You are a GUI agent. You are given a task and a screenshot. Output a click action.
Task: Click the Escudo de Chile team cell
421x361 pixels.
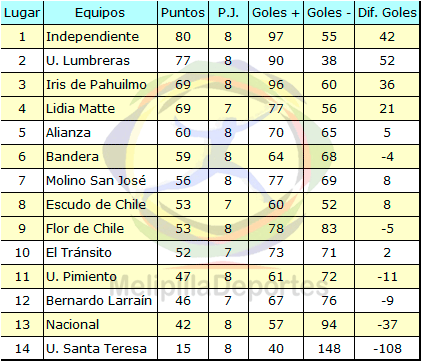(100, 205)
